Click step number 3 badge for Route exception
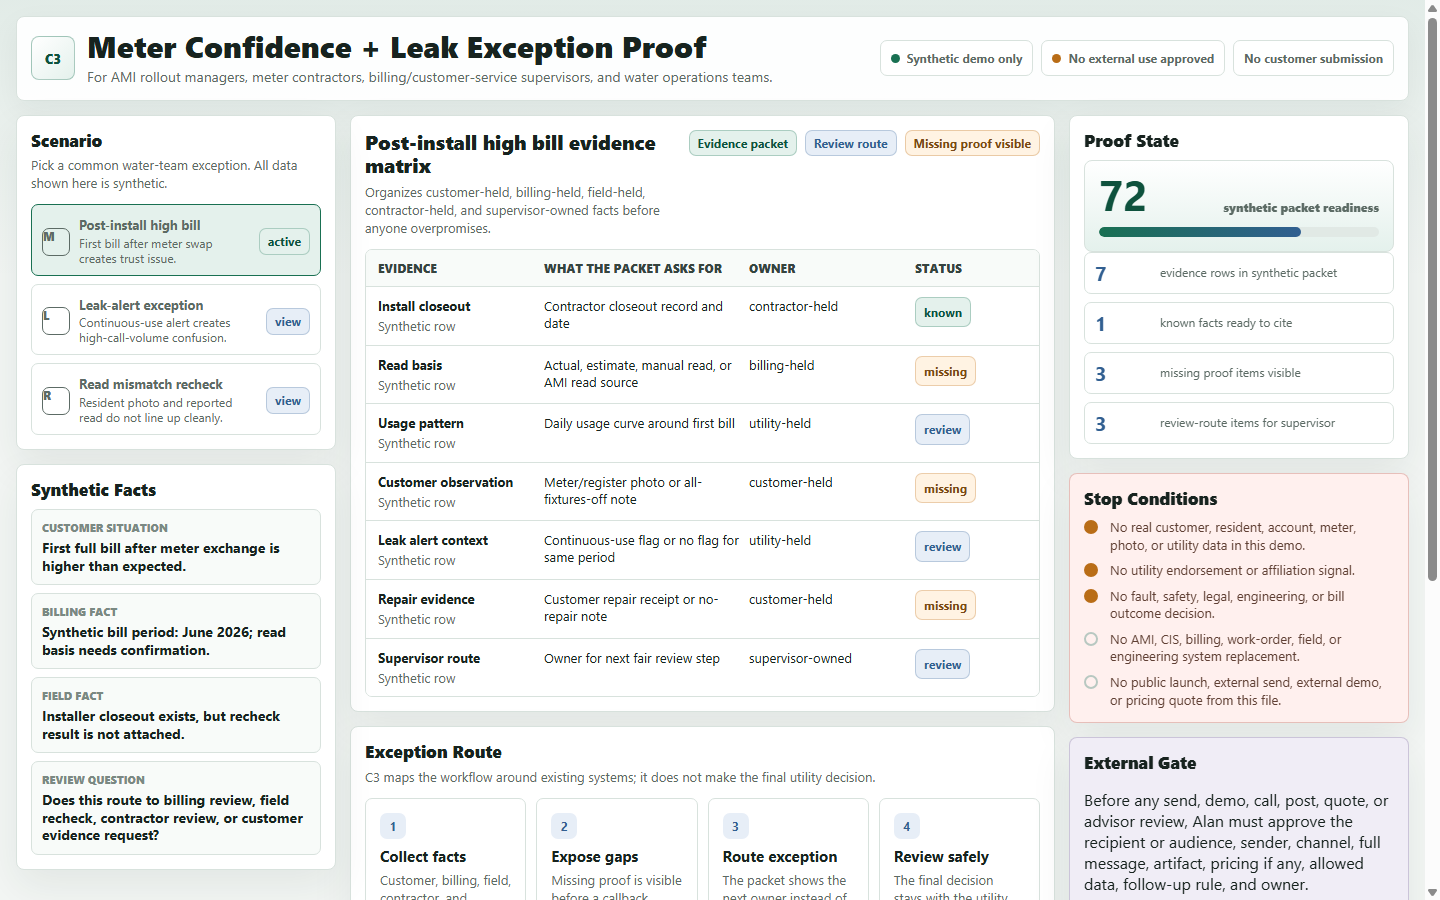Viewport: 1440px width, 900px height. [x=736, y=826]
